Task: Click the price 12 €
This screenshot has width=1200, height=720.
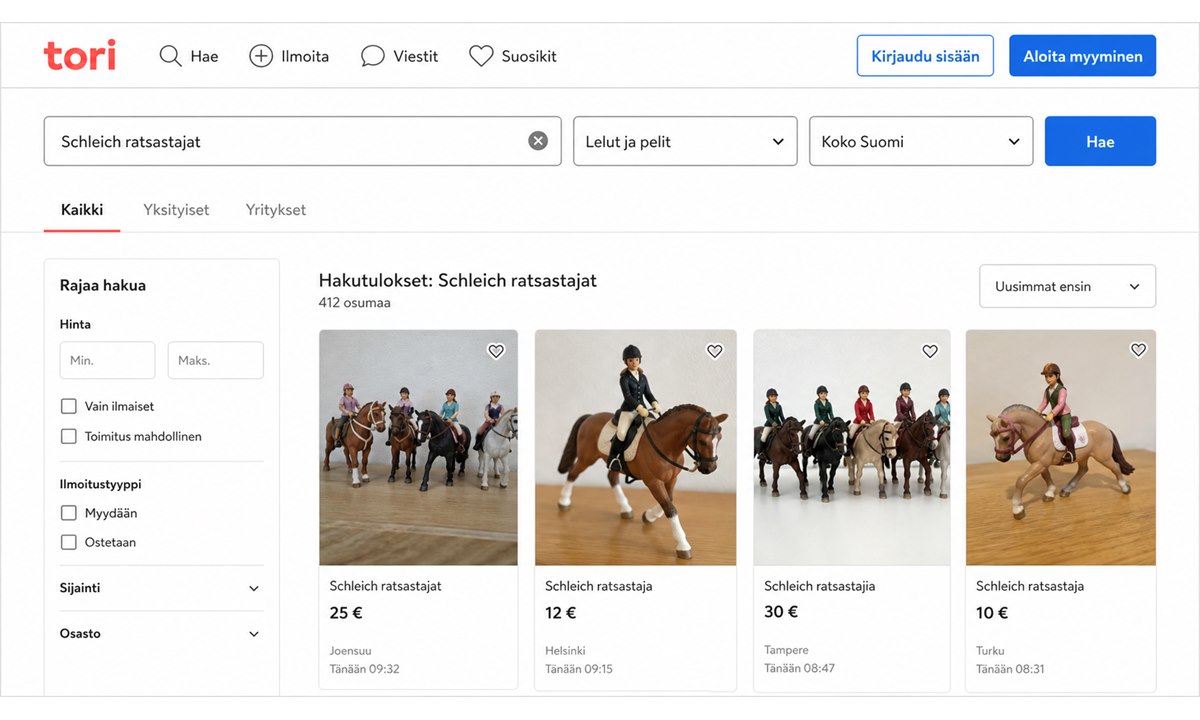Action: pyautogui.click(x=561, y=613)
